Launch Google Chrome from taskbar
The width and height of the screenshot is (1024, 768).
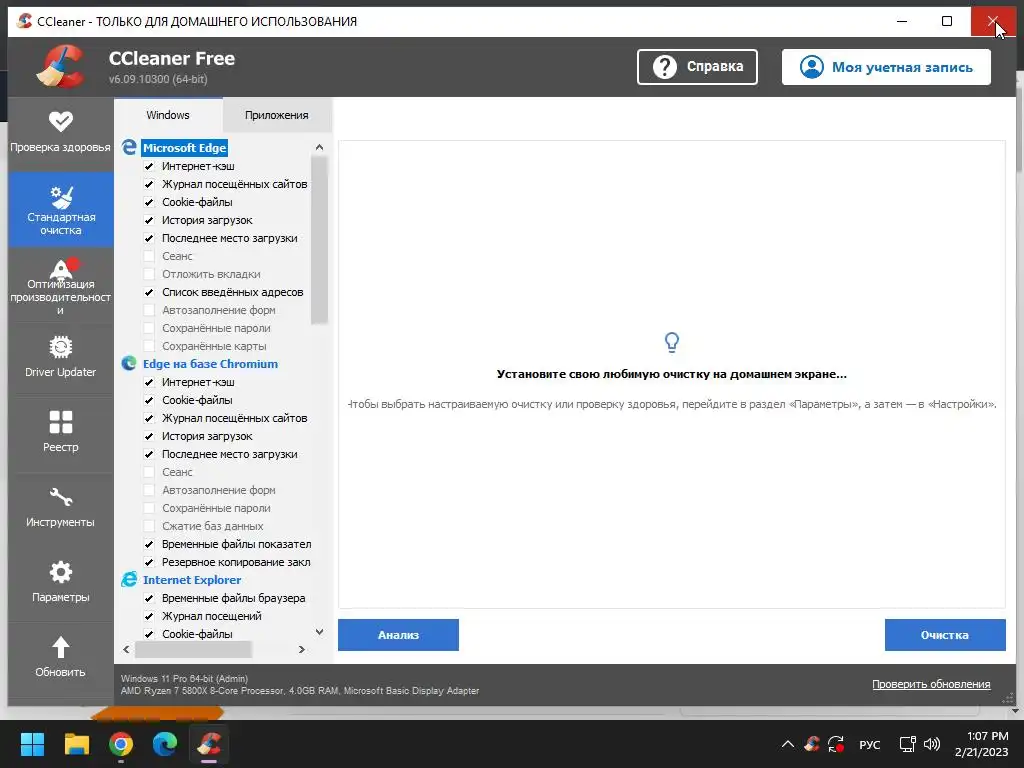tap(121, 744)
